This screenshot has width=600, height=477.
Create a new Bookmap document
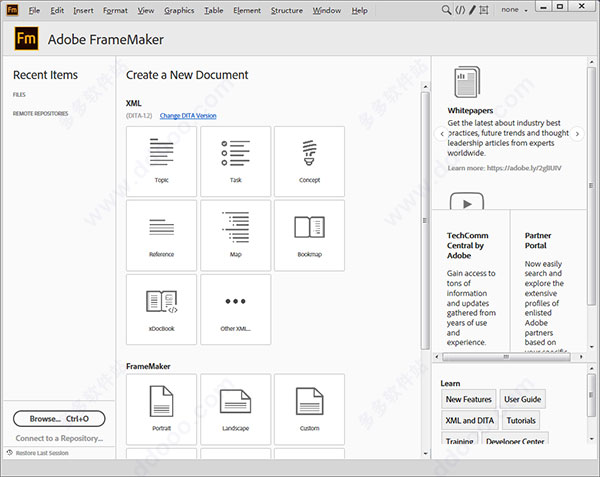point(309,235)
